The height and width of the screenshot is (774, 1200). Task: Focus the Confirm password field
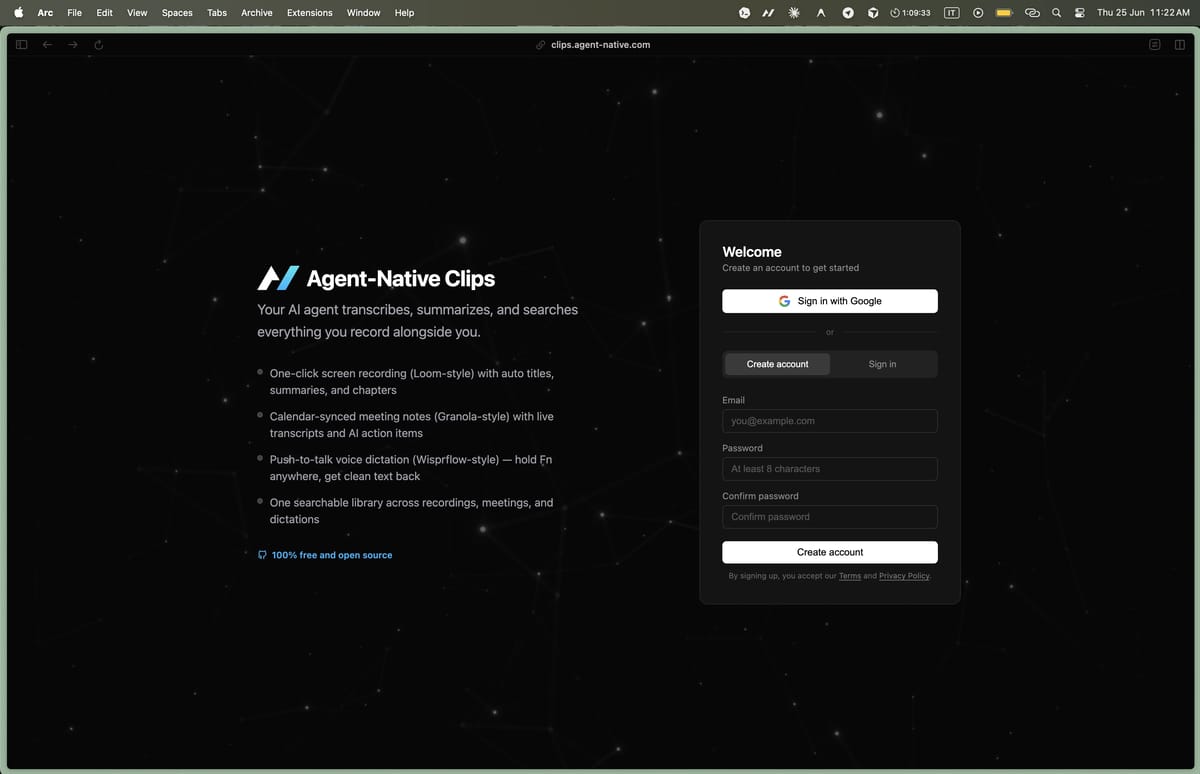click(x=830, y=517)
